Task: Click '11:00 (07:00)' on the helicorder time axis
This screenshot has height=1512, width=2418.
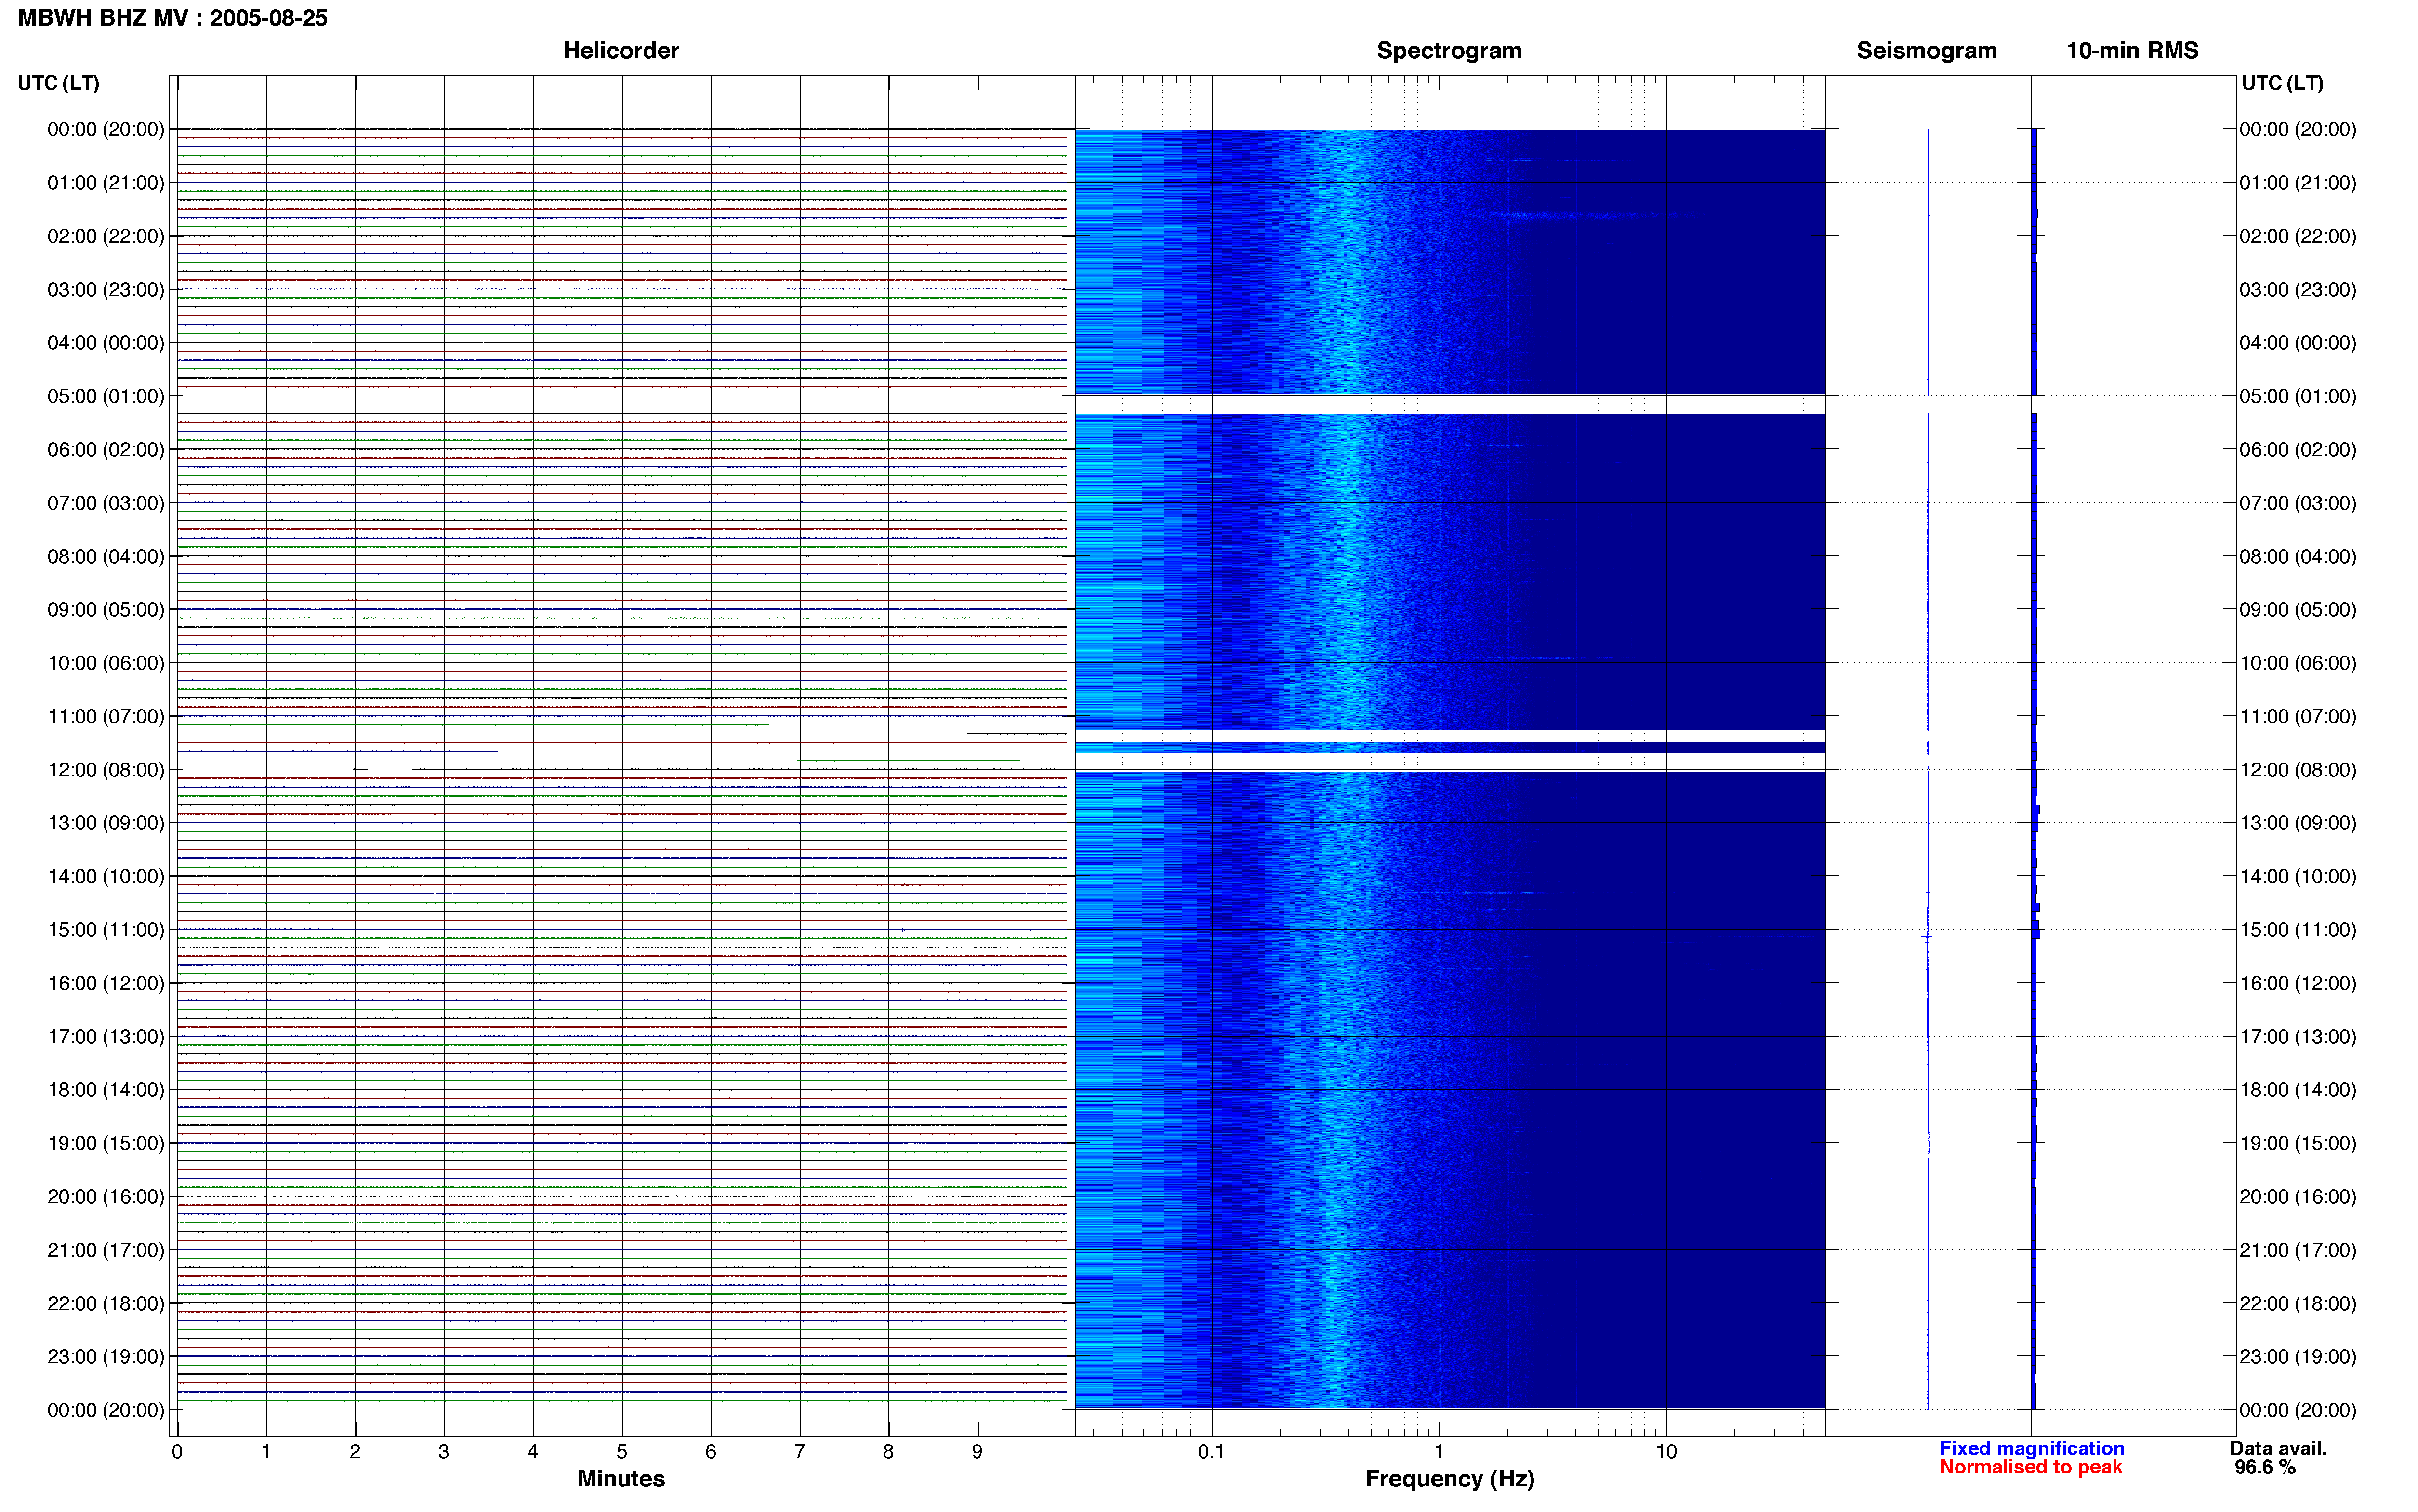Action: pyautogui.click(x=106, y=716)
